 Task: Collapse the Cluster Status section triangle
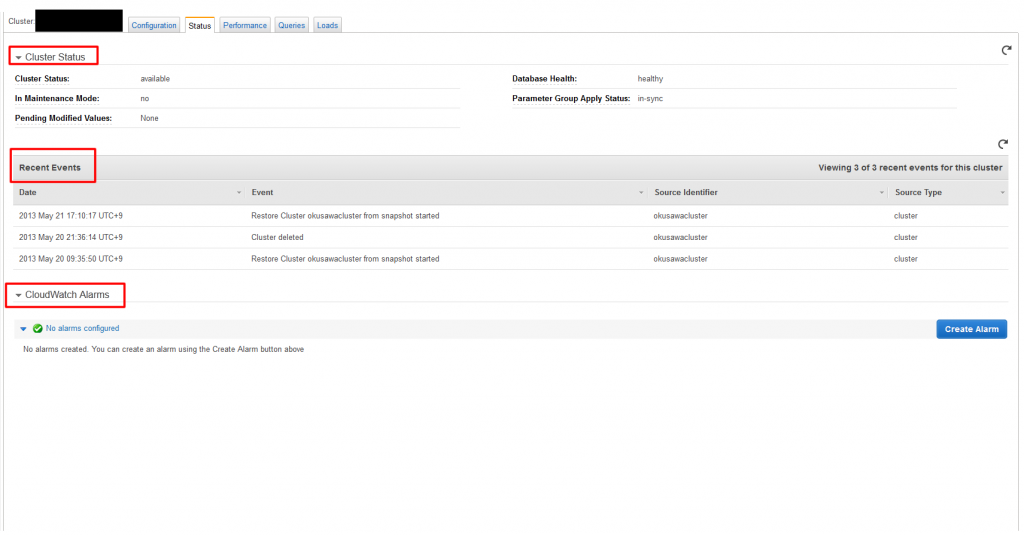[18, 57]
